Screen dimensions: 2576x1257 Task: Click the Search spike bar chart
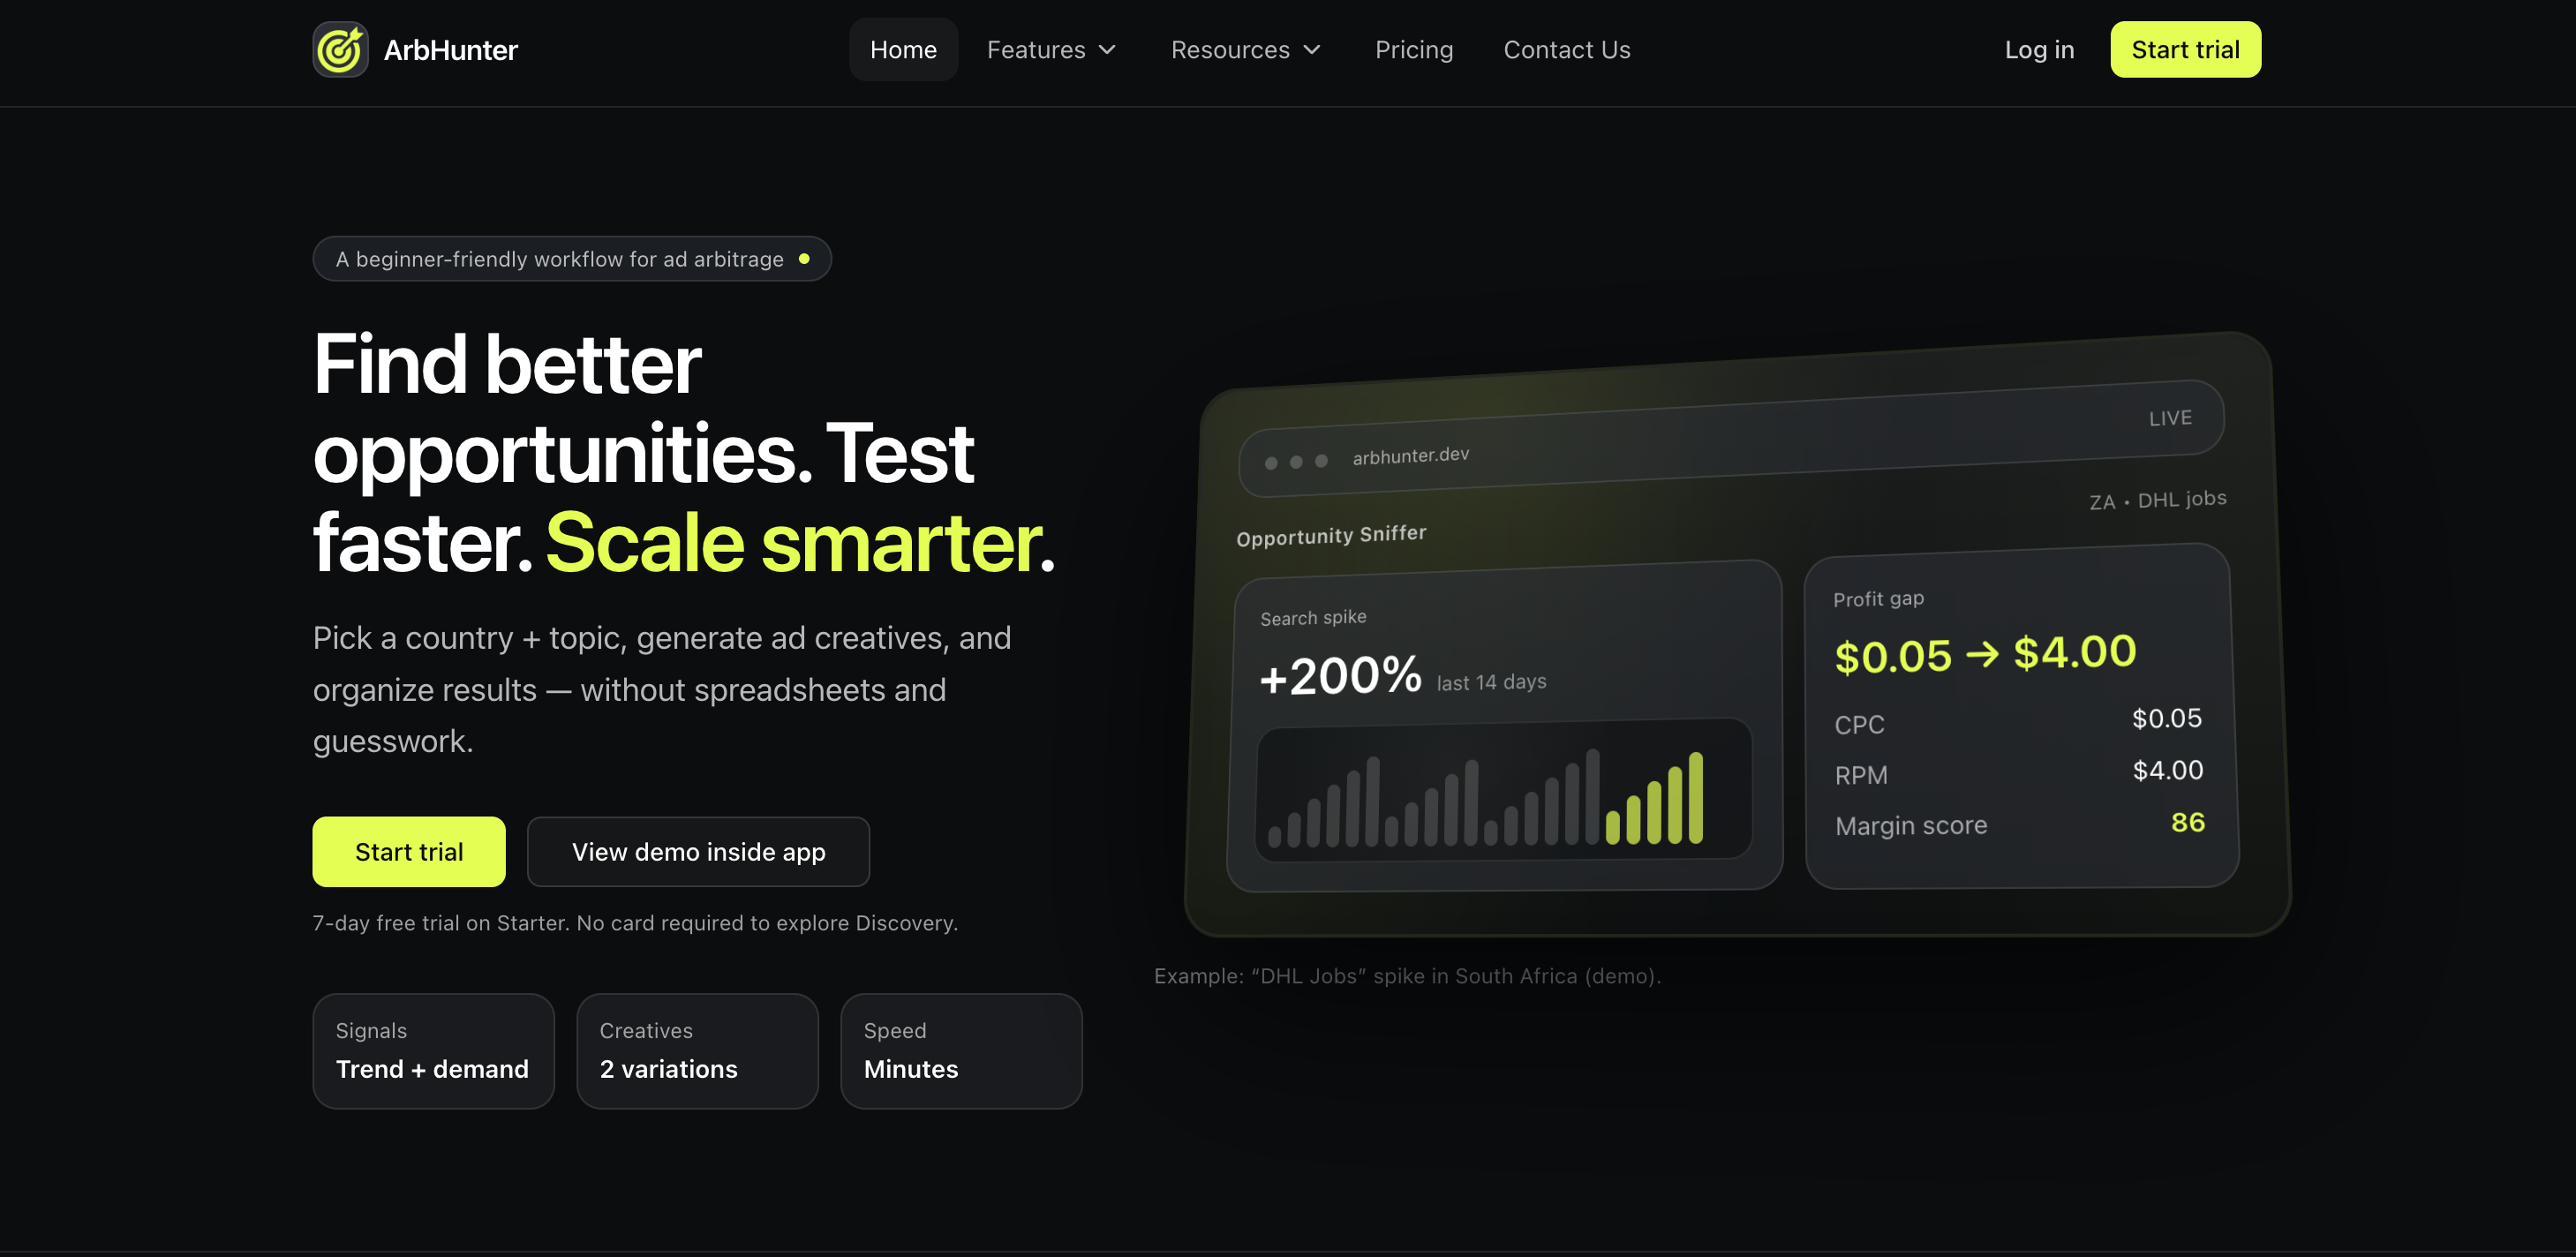coord(1503,790)
